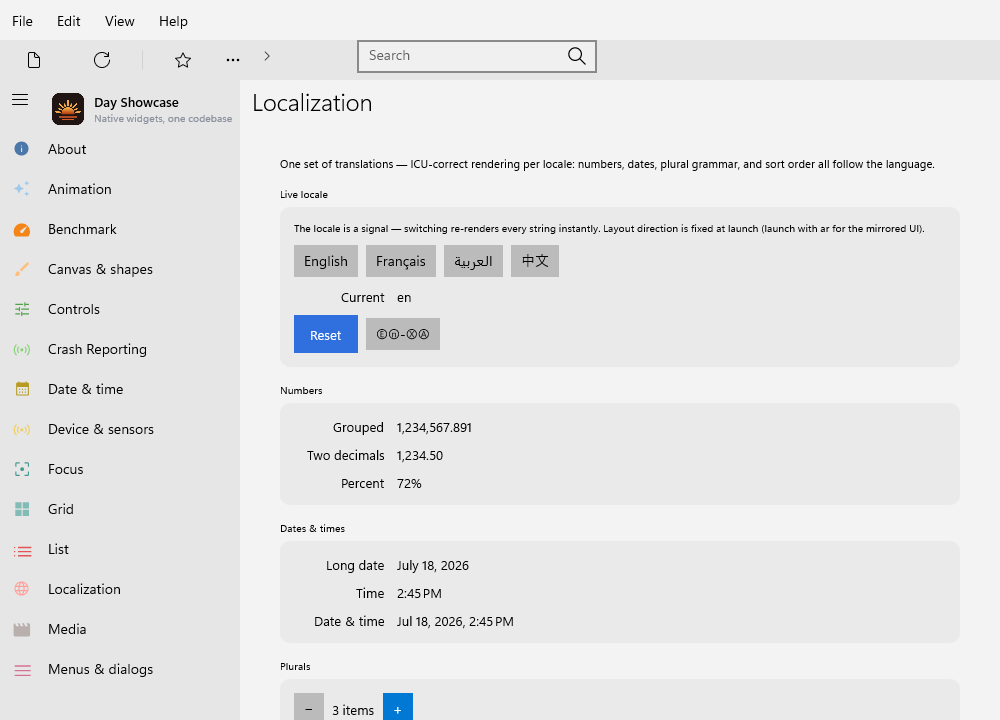The width and height of the screenshot is (1000, 720).
Task: Increase plural item count with plus
Action: click(398, 707)
